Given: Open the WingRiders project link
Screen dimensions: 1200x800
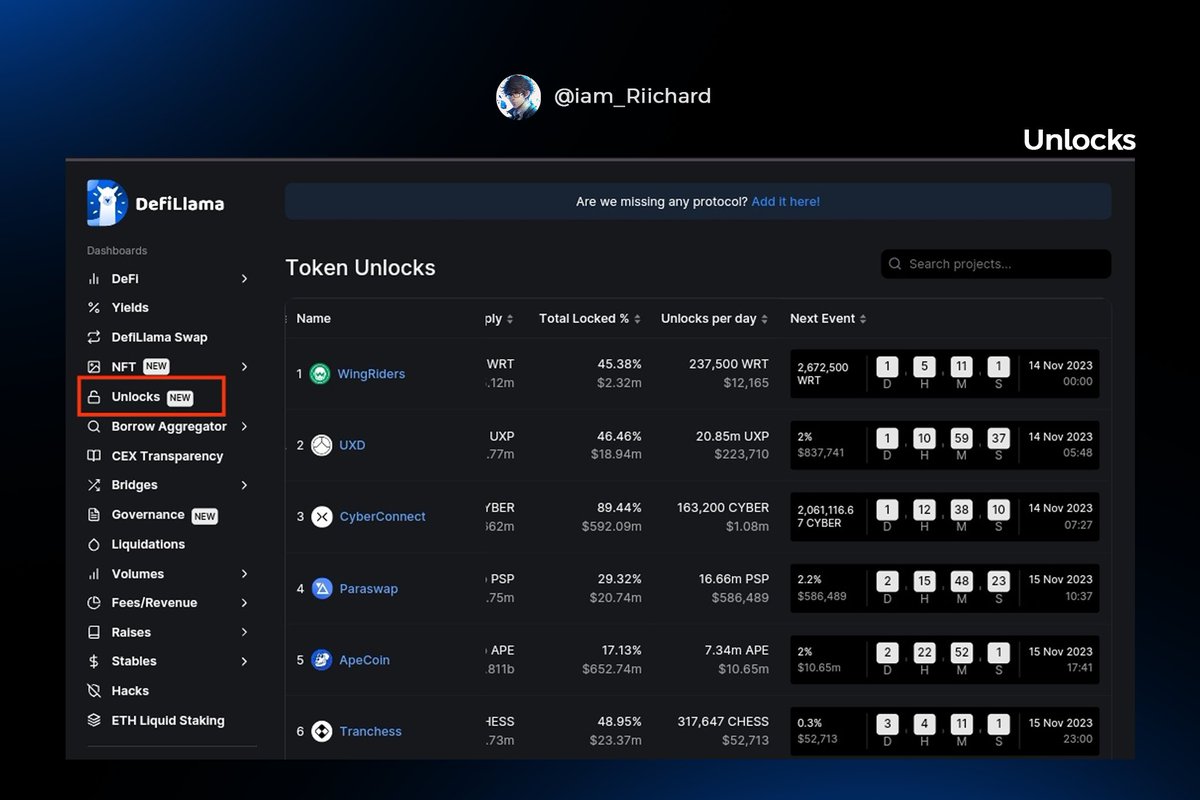Looking at the screenshot, I should [x=371, y=374].
